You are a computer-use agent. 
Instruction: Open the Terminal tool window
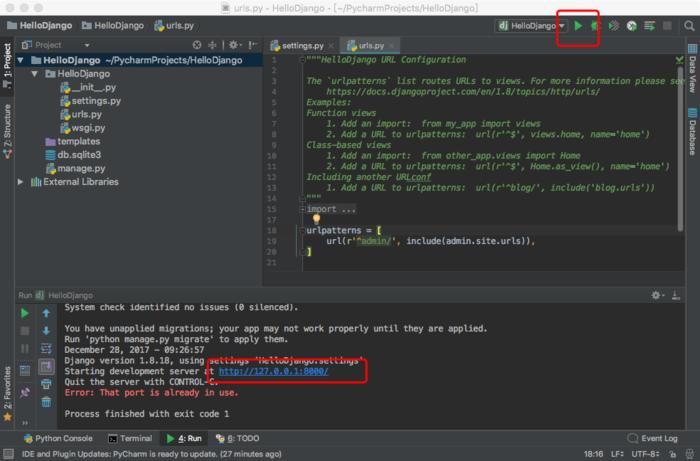click(x=130, y=439)
